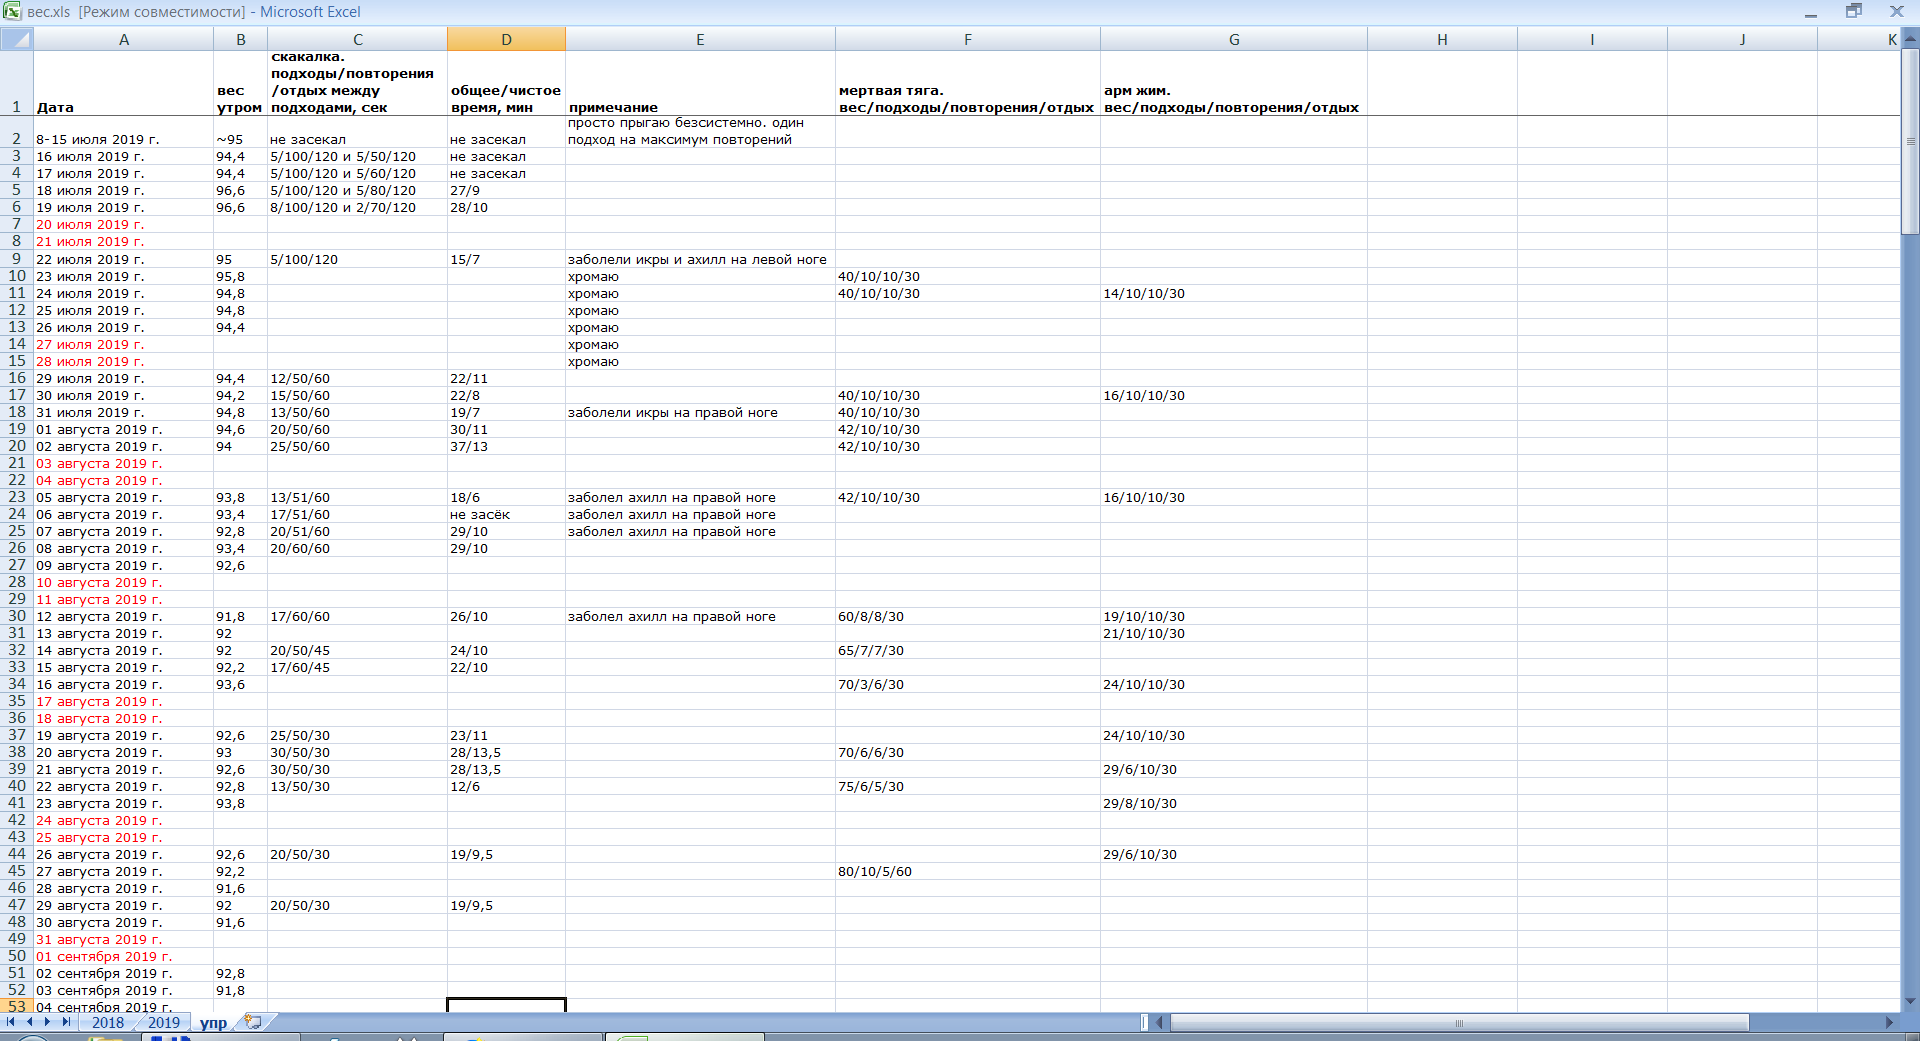Select the red '01 сентября 2019 г.' cell
Image resolution: width=1920 pixels, height=1041 pixels.
(124, 956)
